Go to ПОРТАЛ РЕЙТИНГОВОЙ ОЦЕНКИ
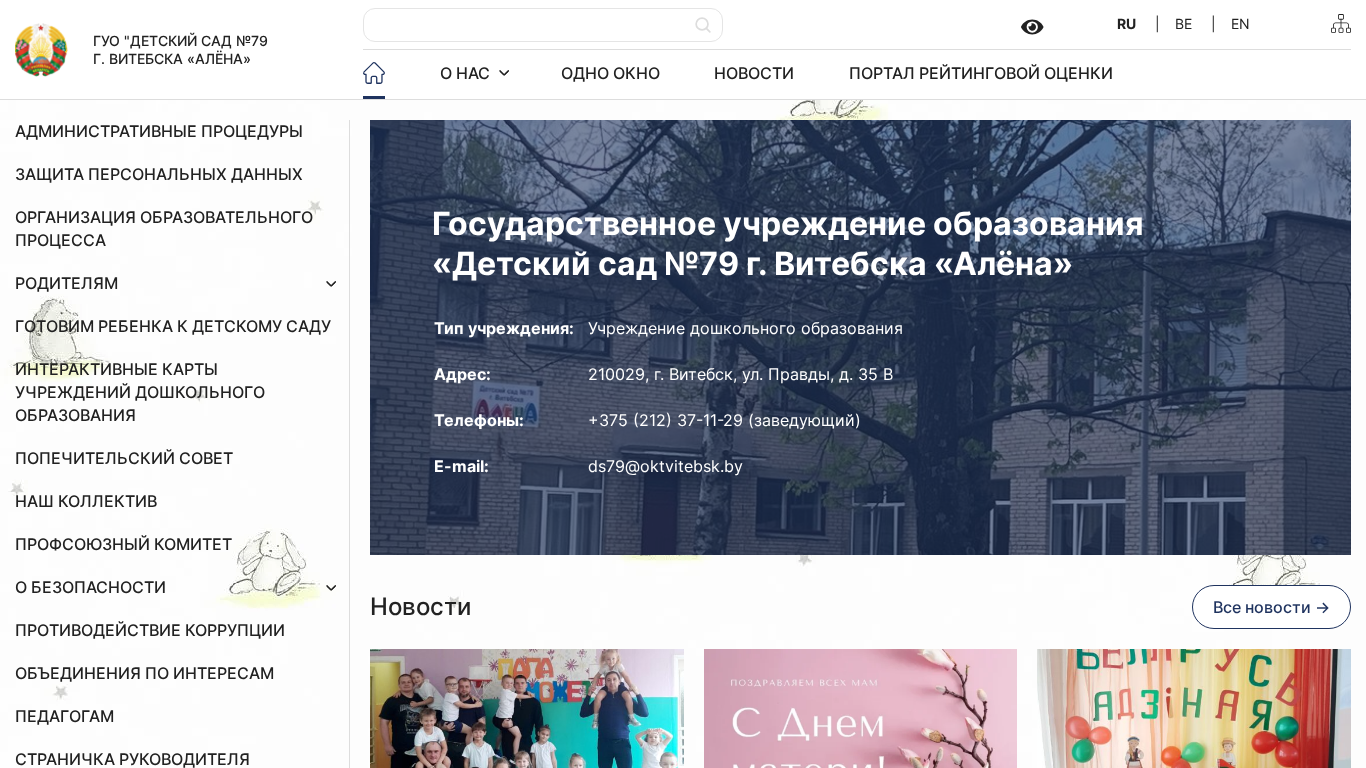The image size is (1366, 768). point(980,73)
